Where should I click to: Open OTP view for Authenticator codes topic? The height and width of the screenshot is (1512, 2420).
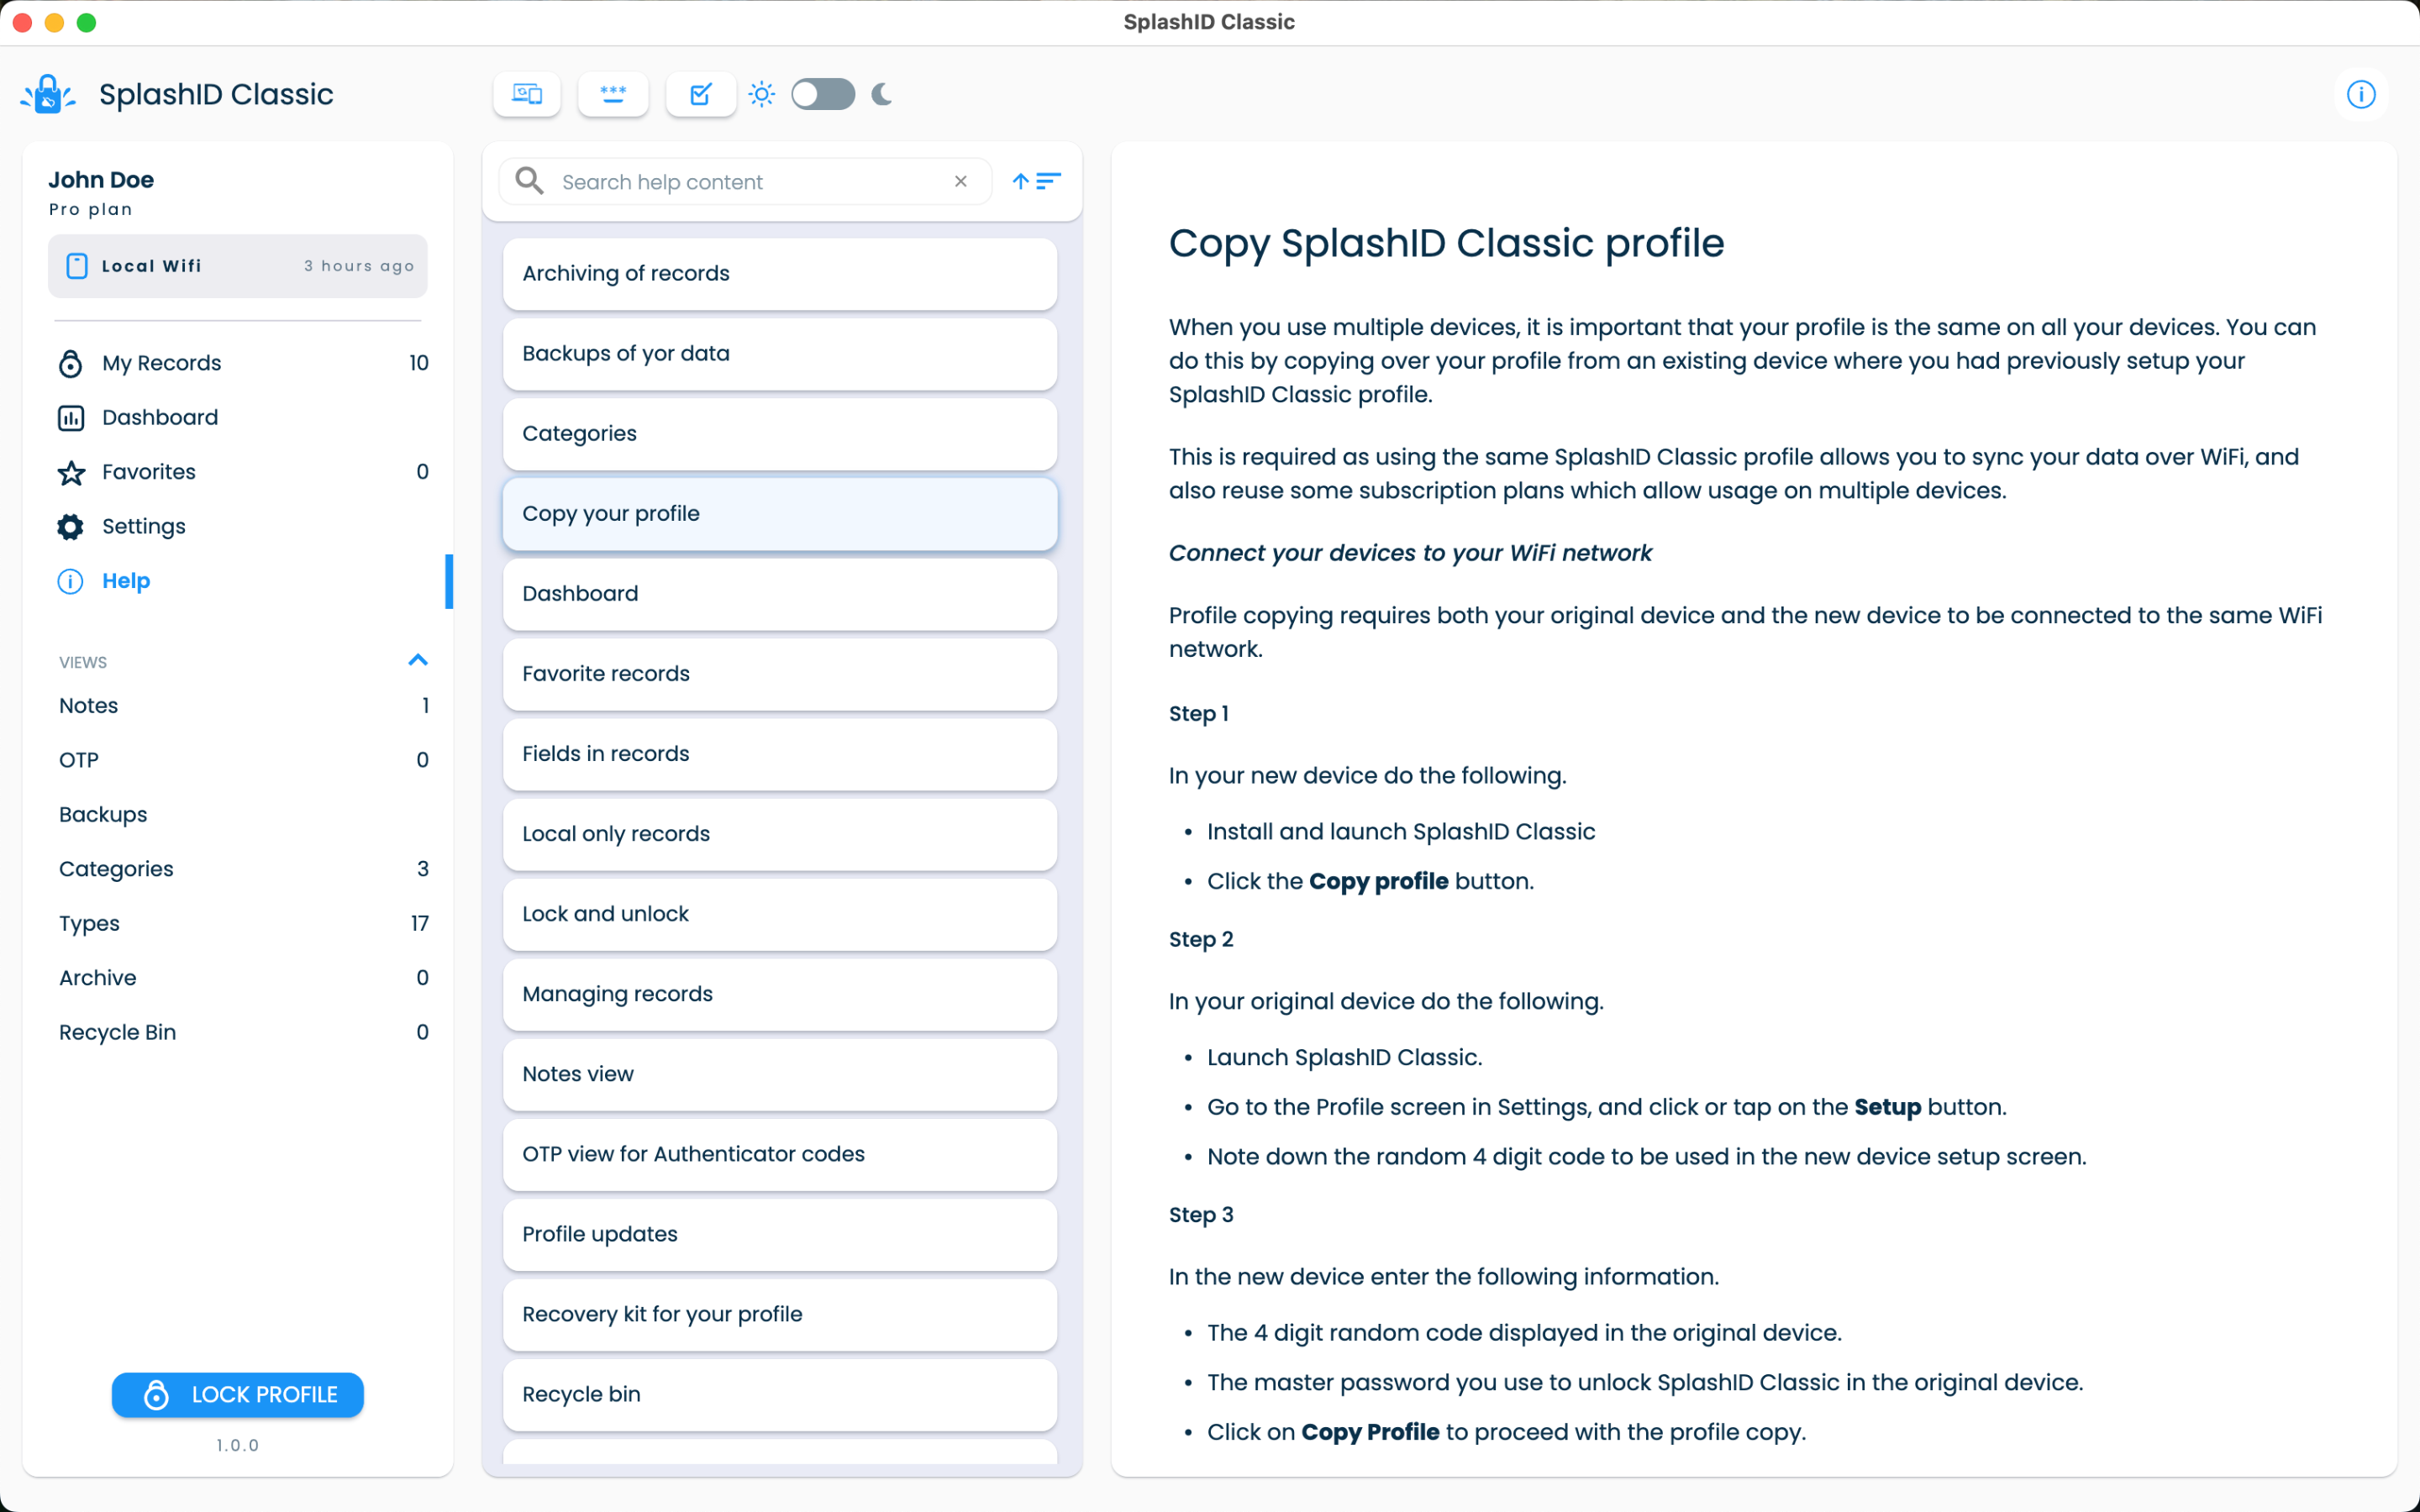click(x=780, y=1154)
